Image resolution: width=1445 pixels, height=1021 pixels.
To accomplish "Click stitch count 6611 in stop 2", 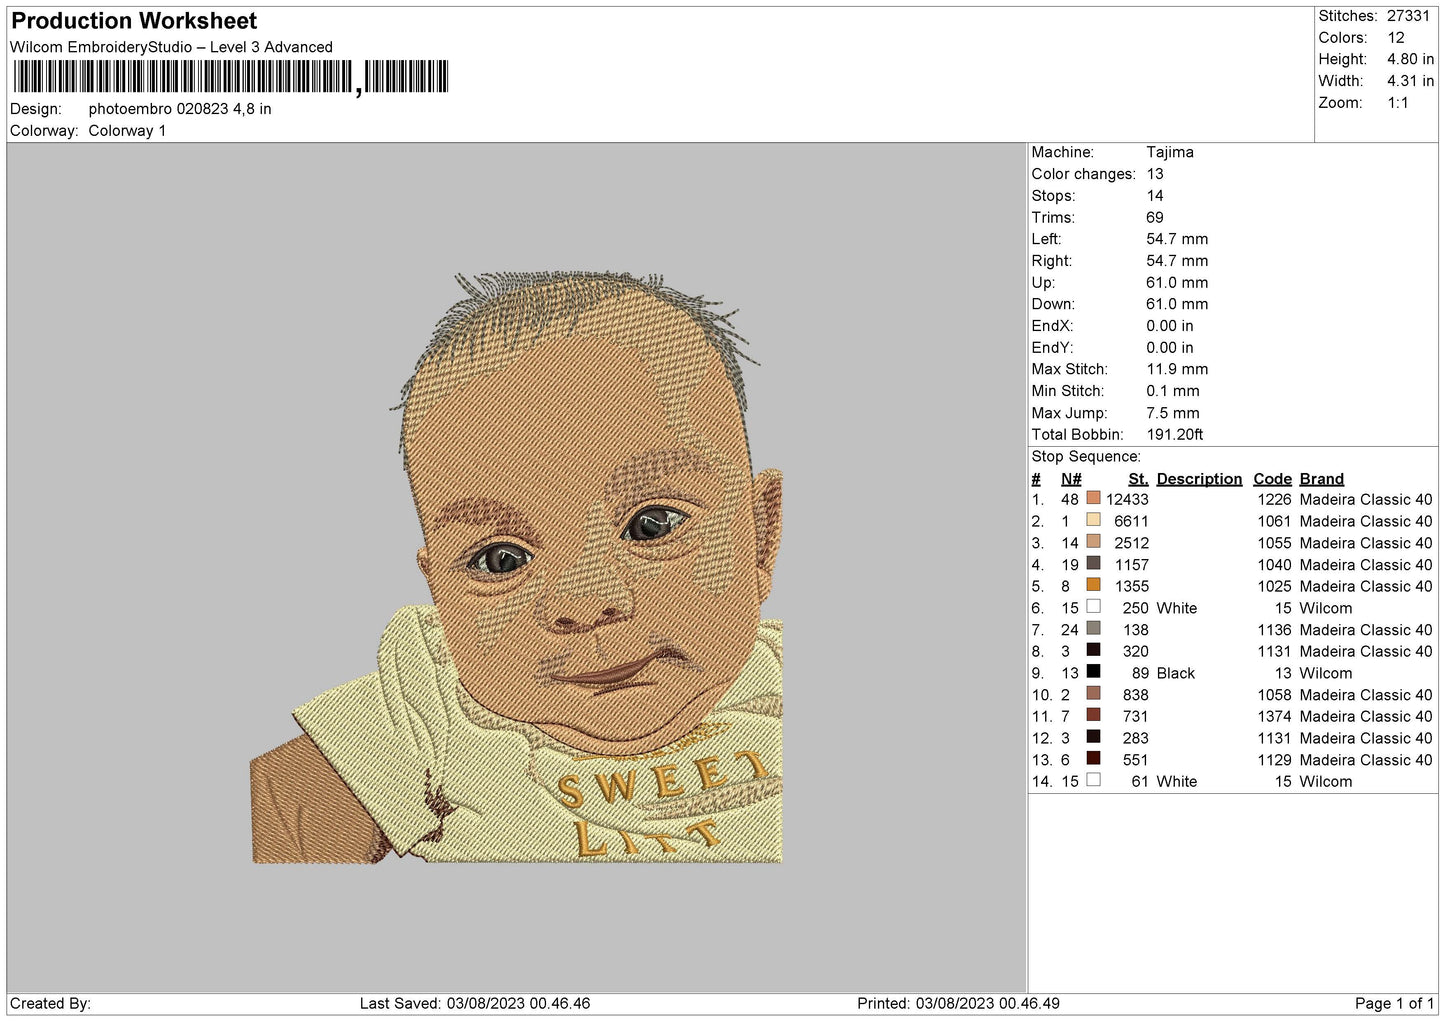I will click(x=1131, y=521).
